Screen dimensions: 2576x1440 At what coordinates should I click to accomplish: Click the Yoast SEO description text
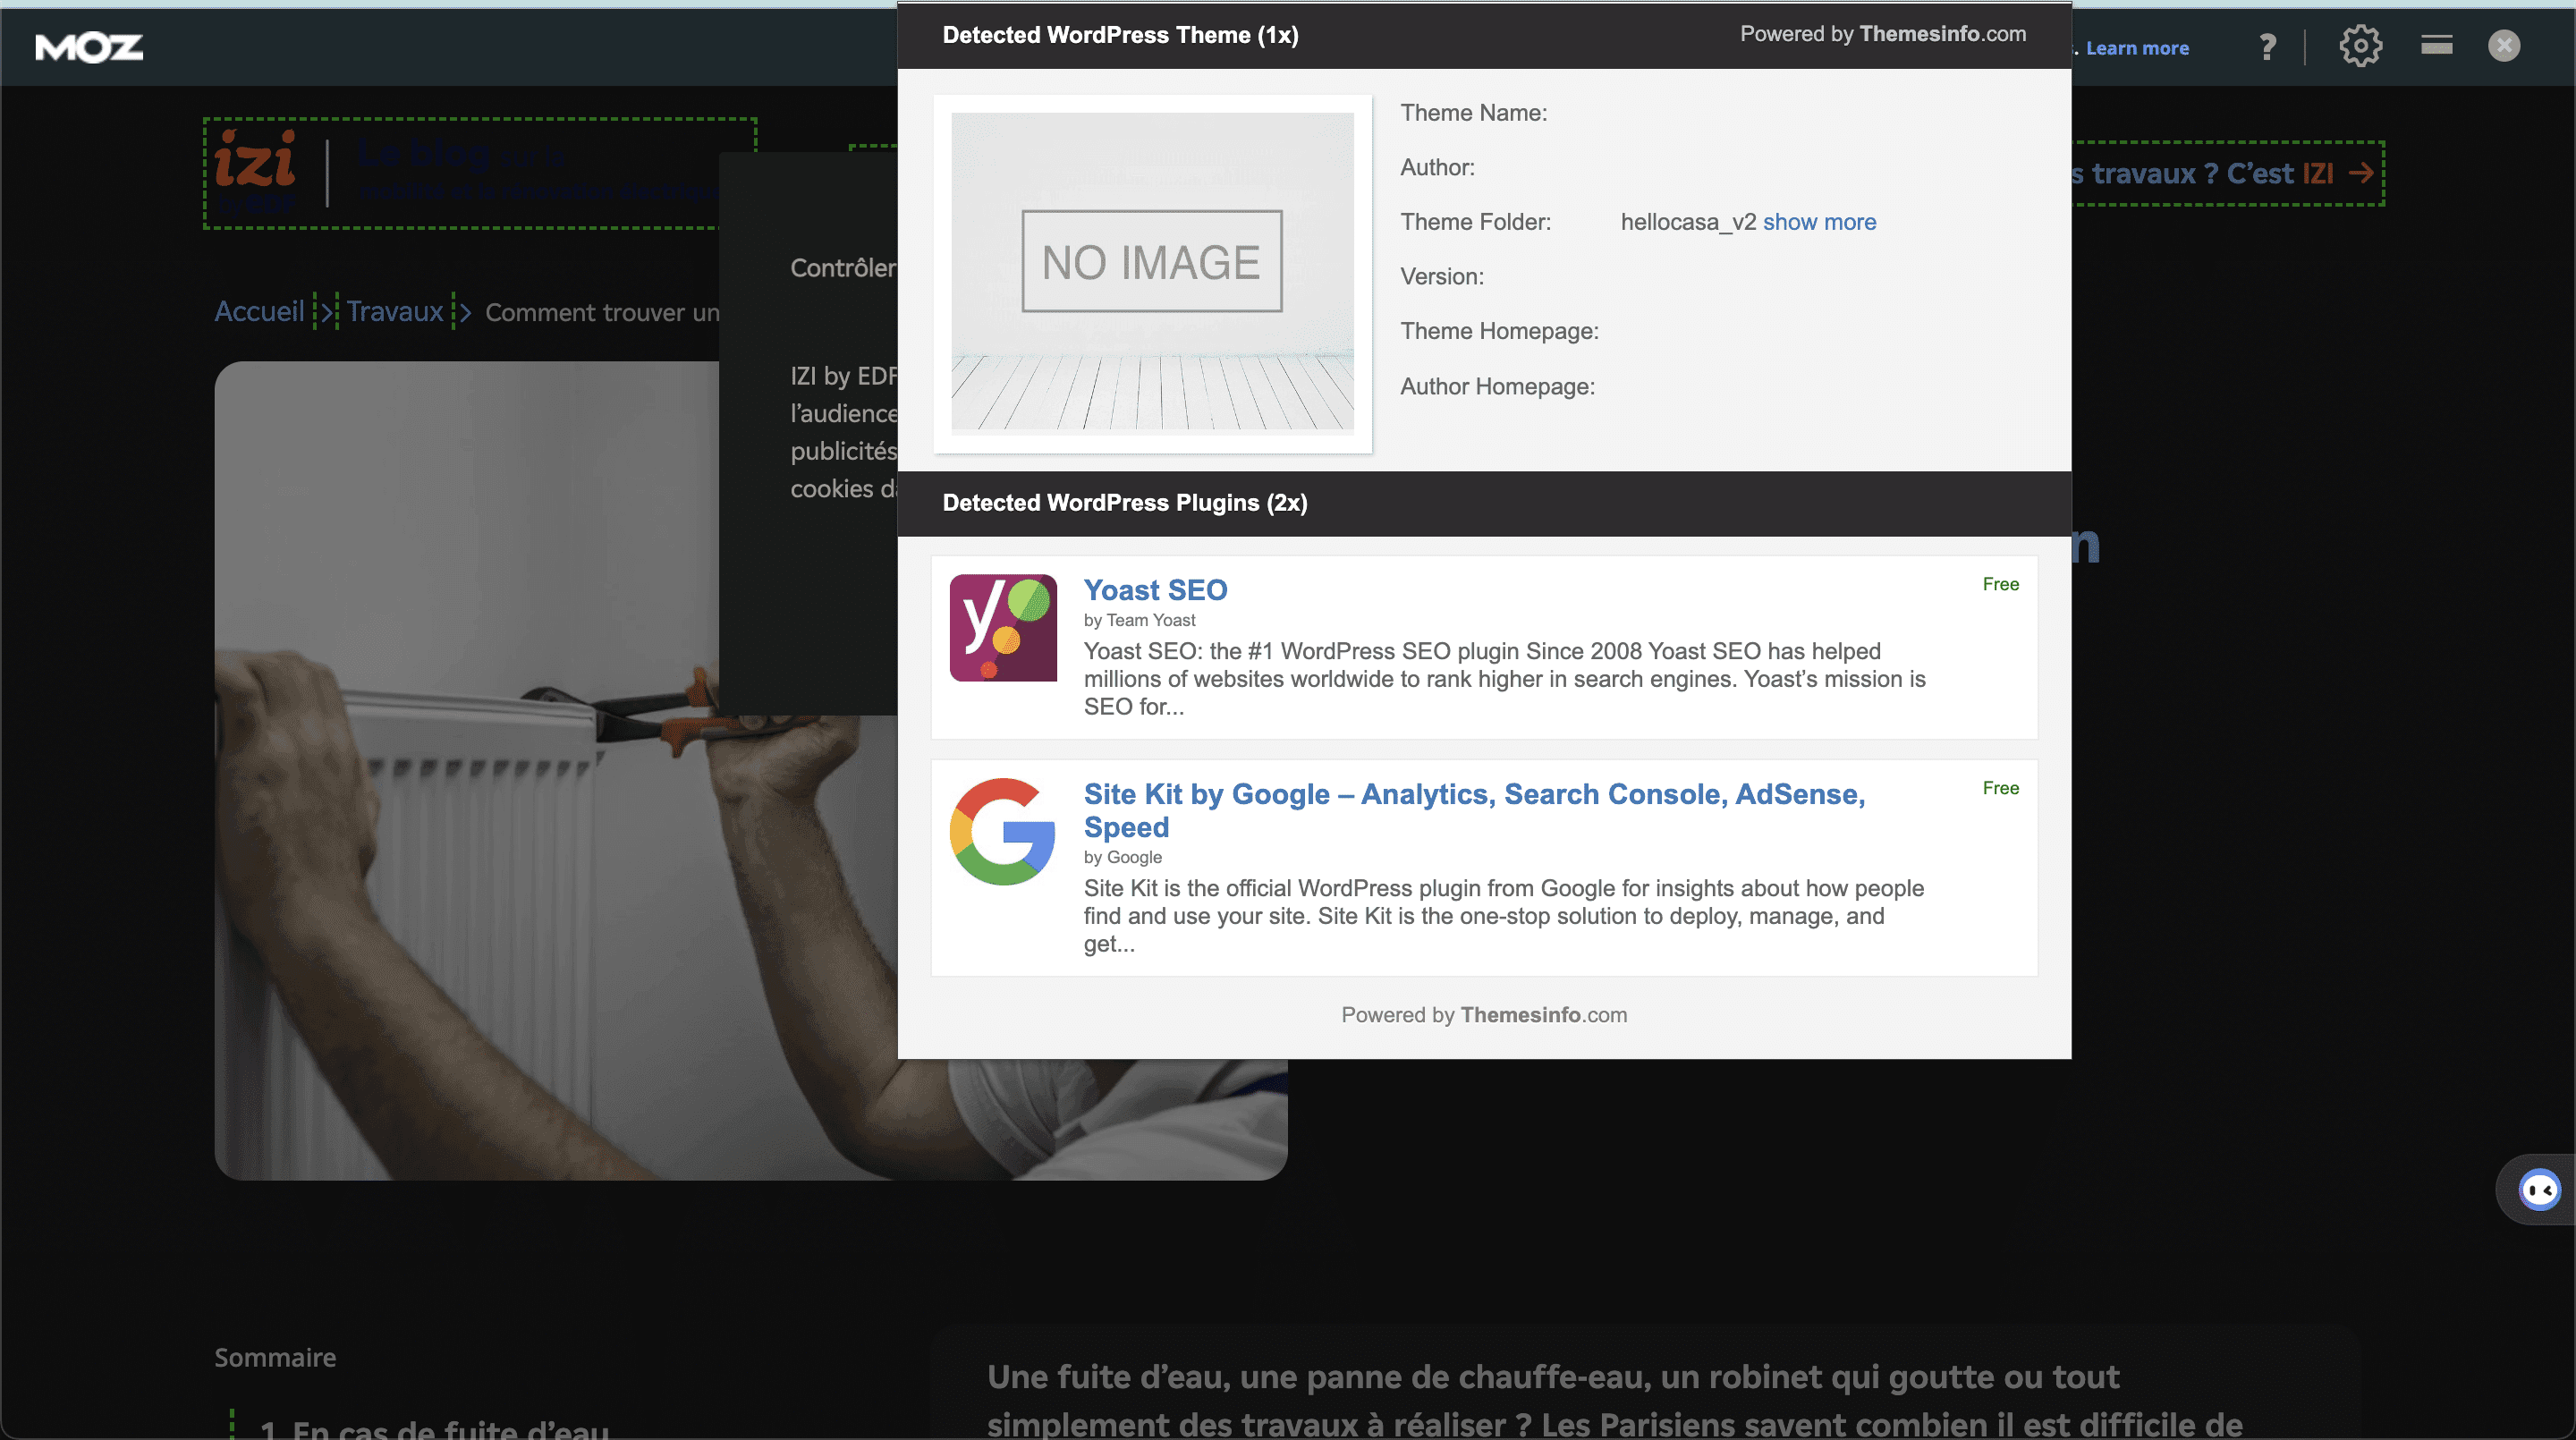(1504, 679)
